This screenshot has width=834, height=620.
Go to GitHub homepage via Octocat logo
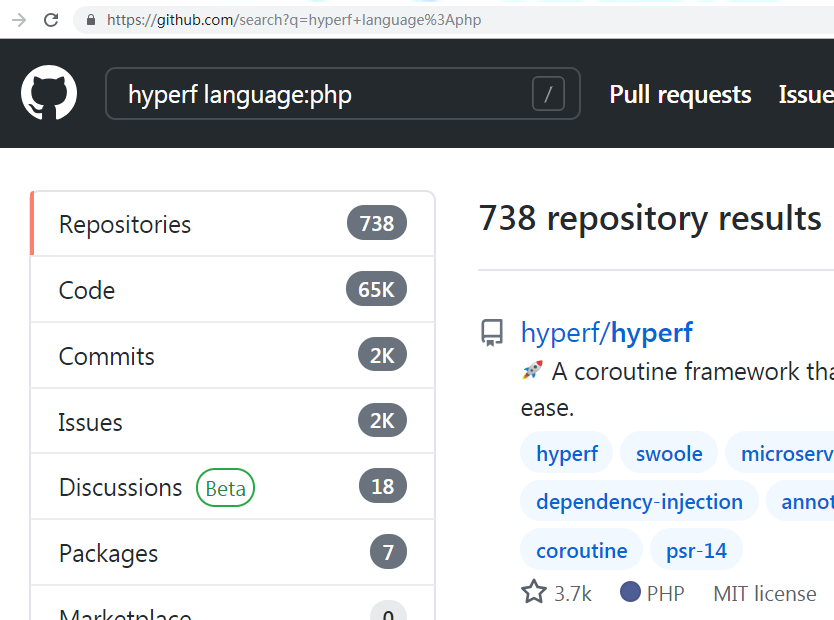pyautogui.click(x=49, y=93)
